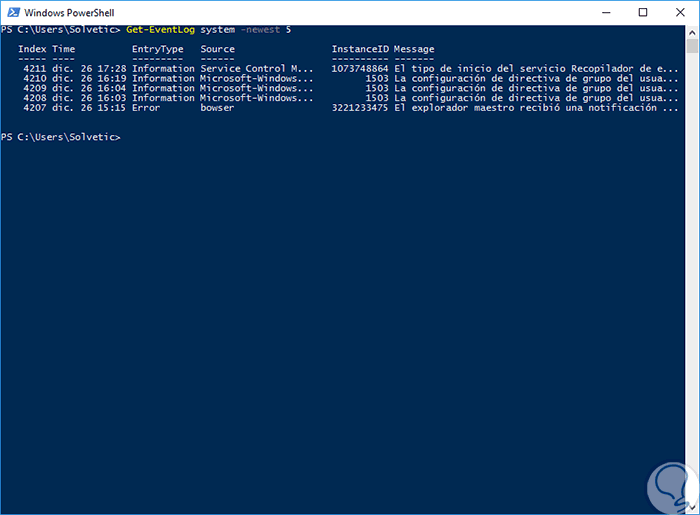Click index value 4211
700x515 pixels.
pos(35,69)
